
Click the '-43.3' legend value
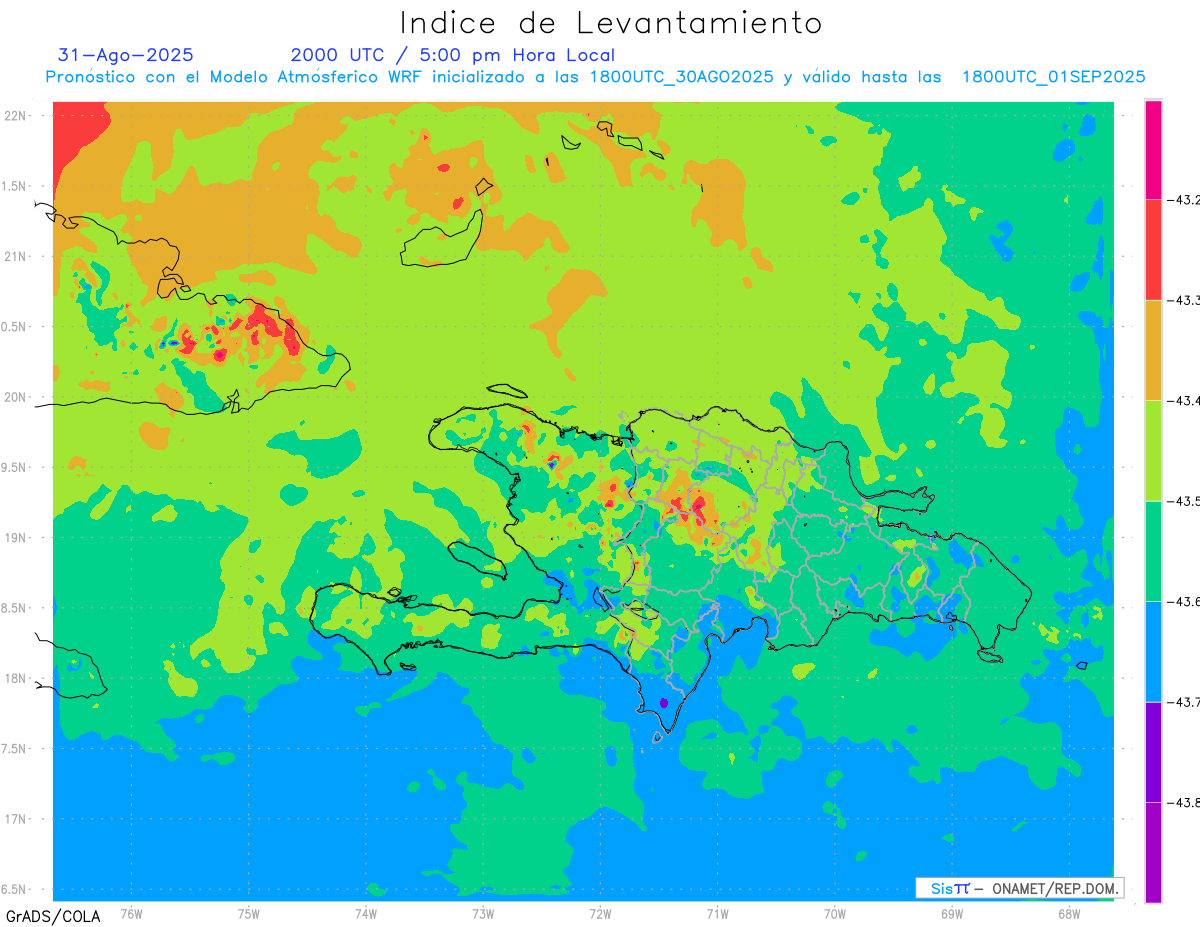pos(1185,300)
